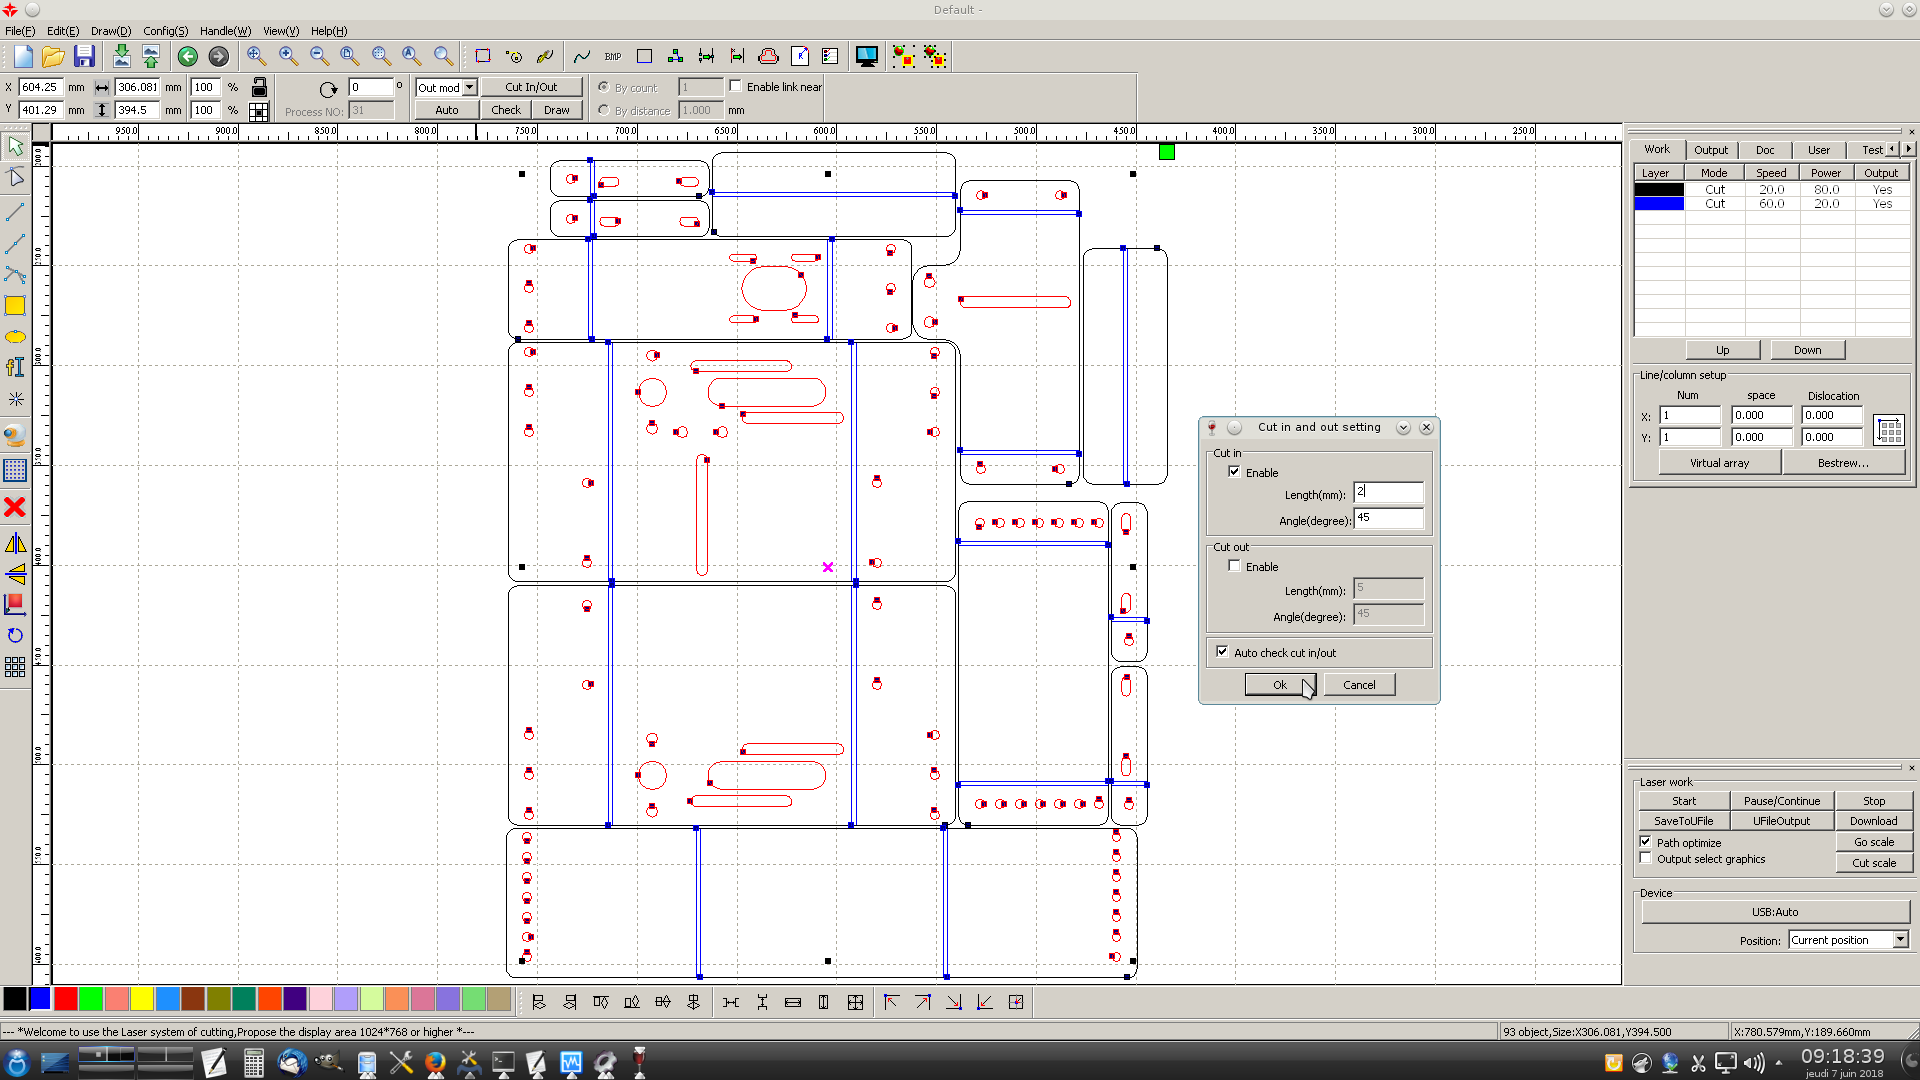Click the BMP bitmap tool icon

[613, 57]
